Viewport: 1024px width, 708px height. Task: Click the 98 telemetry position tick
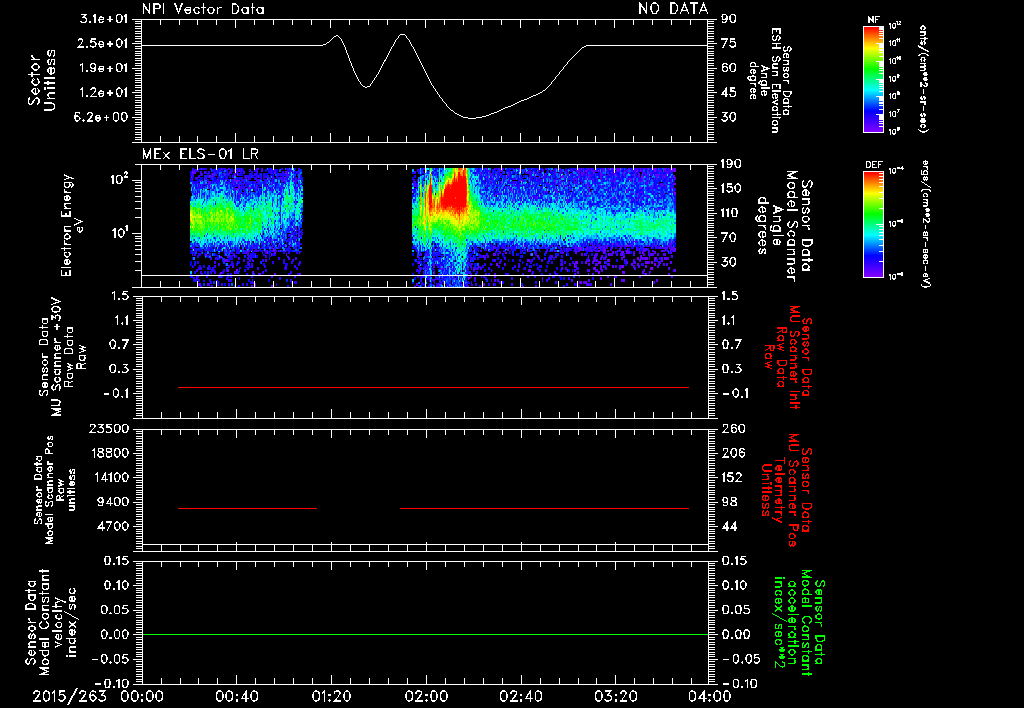pyautogui.click(x=729, y=502)
